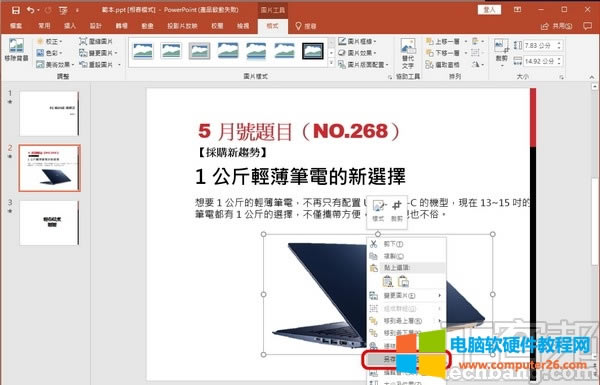
Task: Open the Rotate objects dropdown icon
Action: pos(478,64)
